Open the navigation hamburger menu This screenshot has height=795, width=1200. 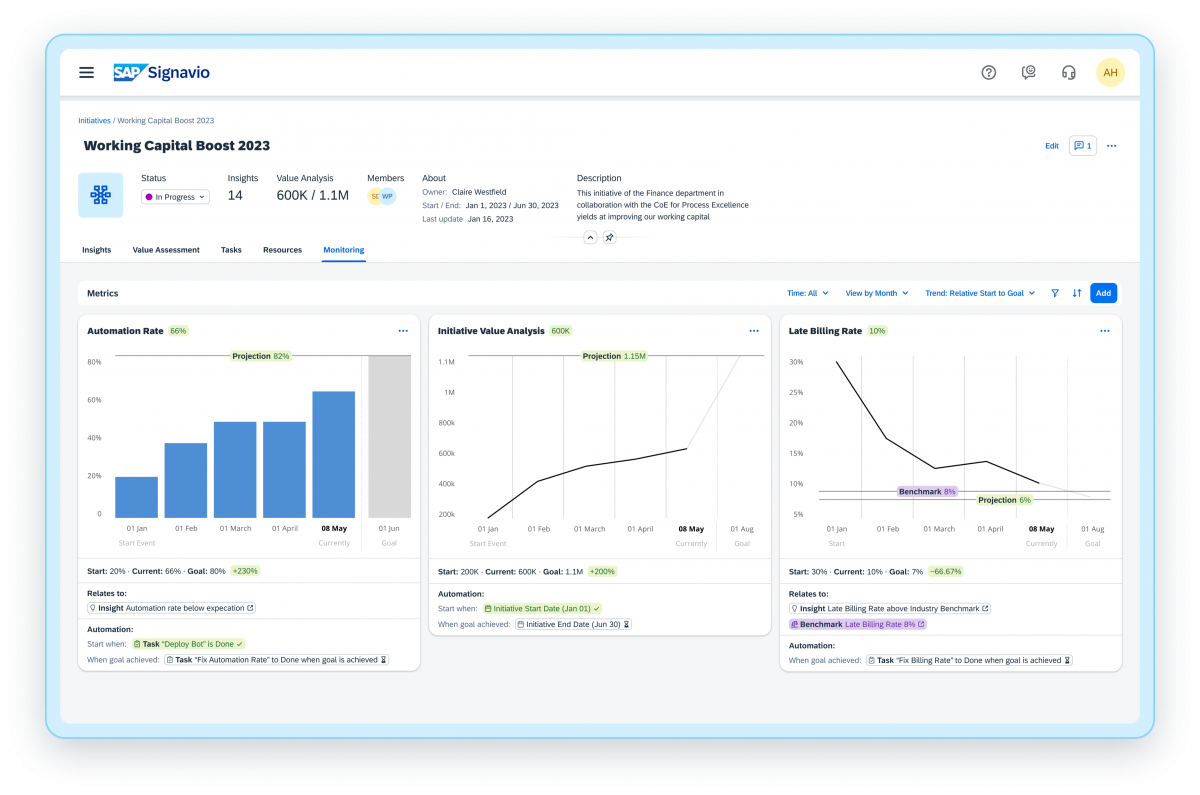pyautogui.click(x=86, y=71)
